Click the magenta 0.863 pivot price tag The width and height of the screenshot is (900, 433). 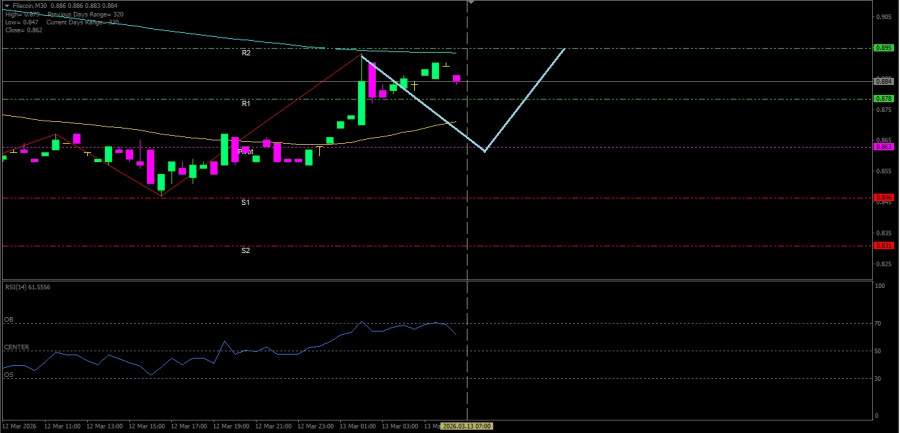882,147
